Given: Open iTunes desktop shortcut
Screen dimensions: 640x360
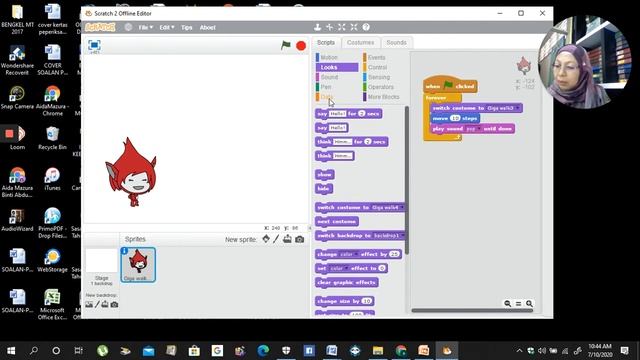Looking at the screenshot, I should (52, 180).
